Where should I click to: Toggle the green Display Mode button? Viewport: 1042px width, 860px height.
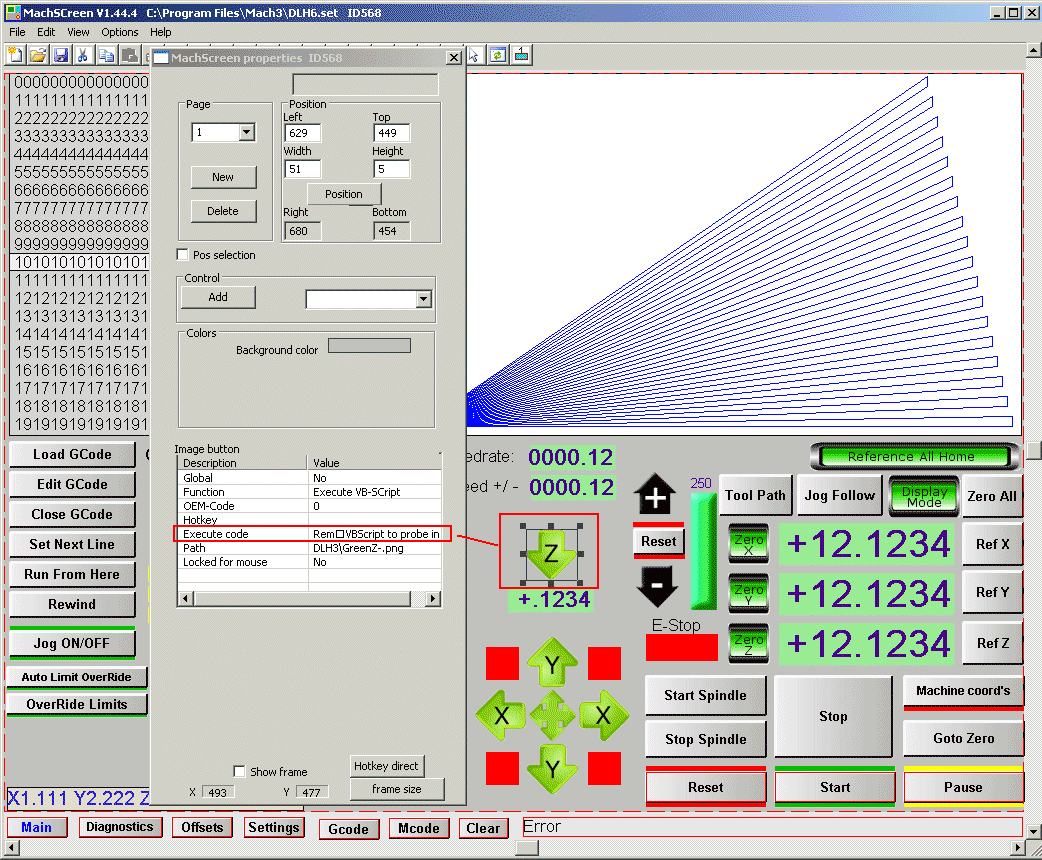point(923,496)
